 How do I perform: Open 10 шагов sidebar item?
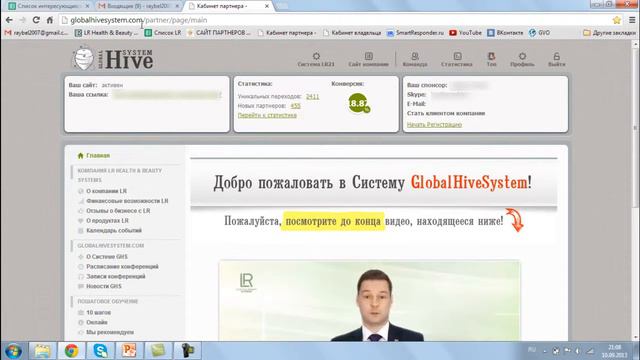[x=94, y=313]
